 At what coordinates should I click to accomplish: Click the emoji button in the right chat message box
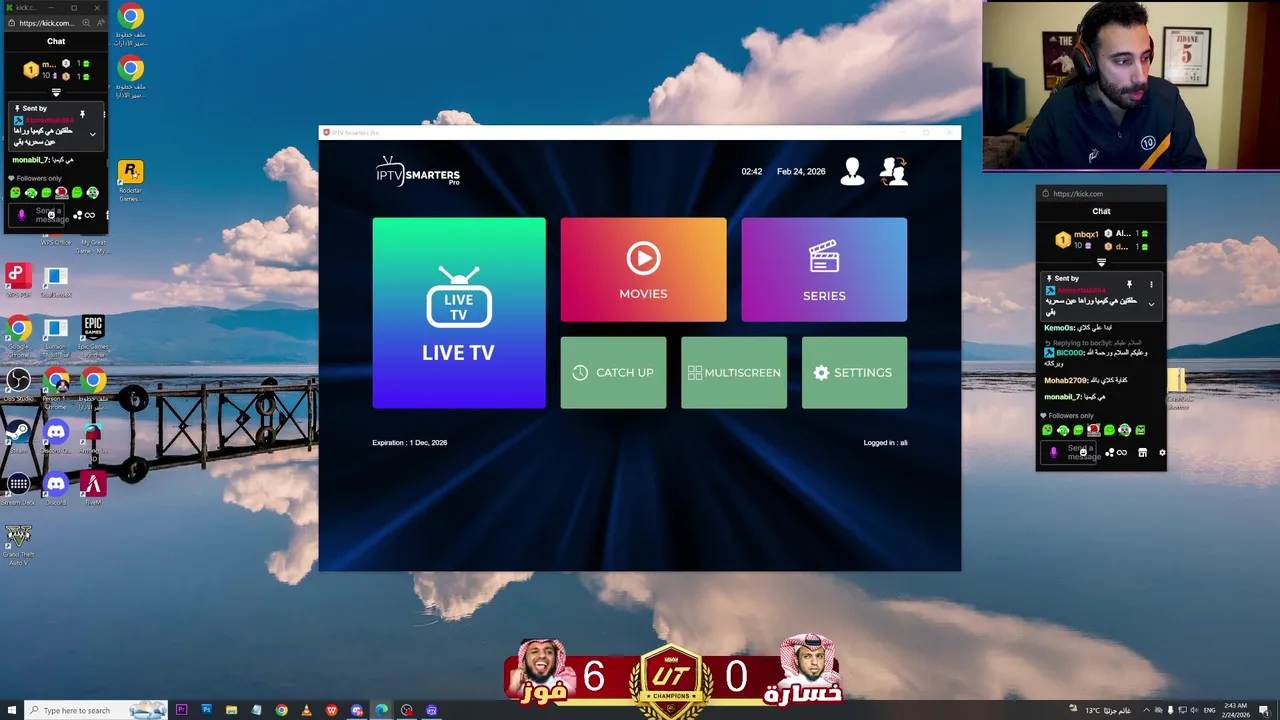[x=1083, y=453]
